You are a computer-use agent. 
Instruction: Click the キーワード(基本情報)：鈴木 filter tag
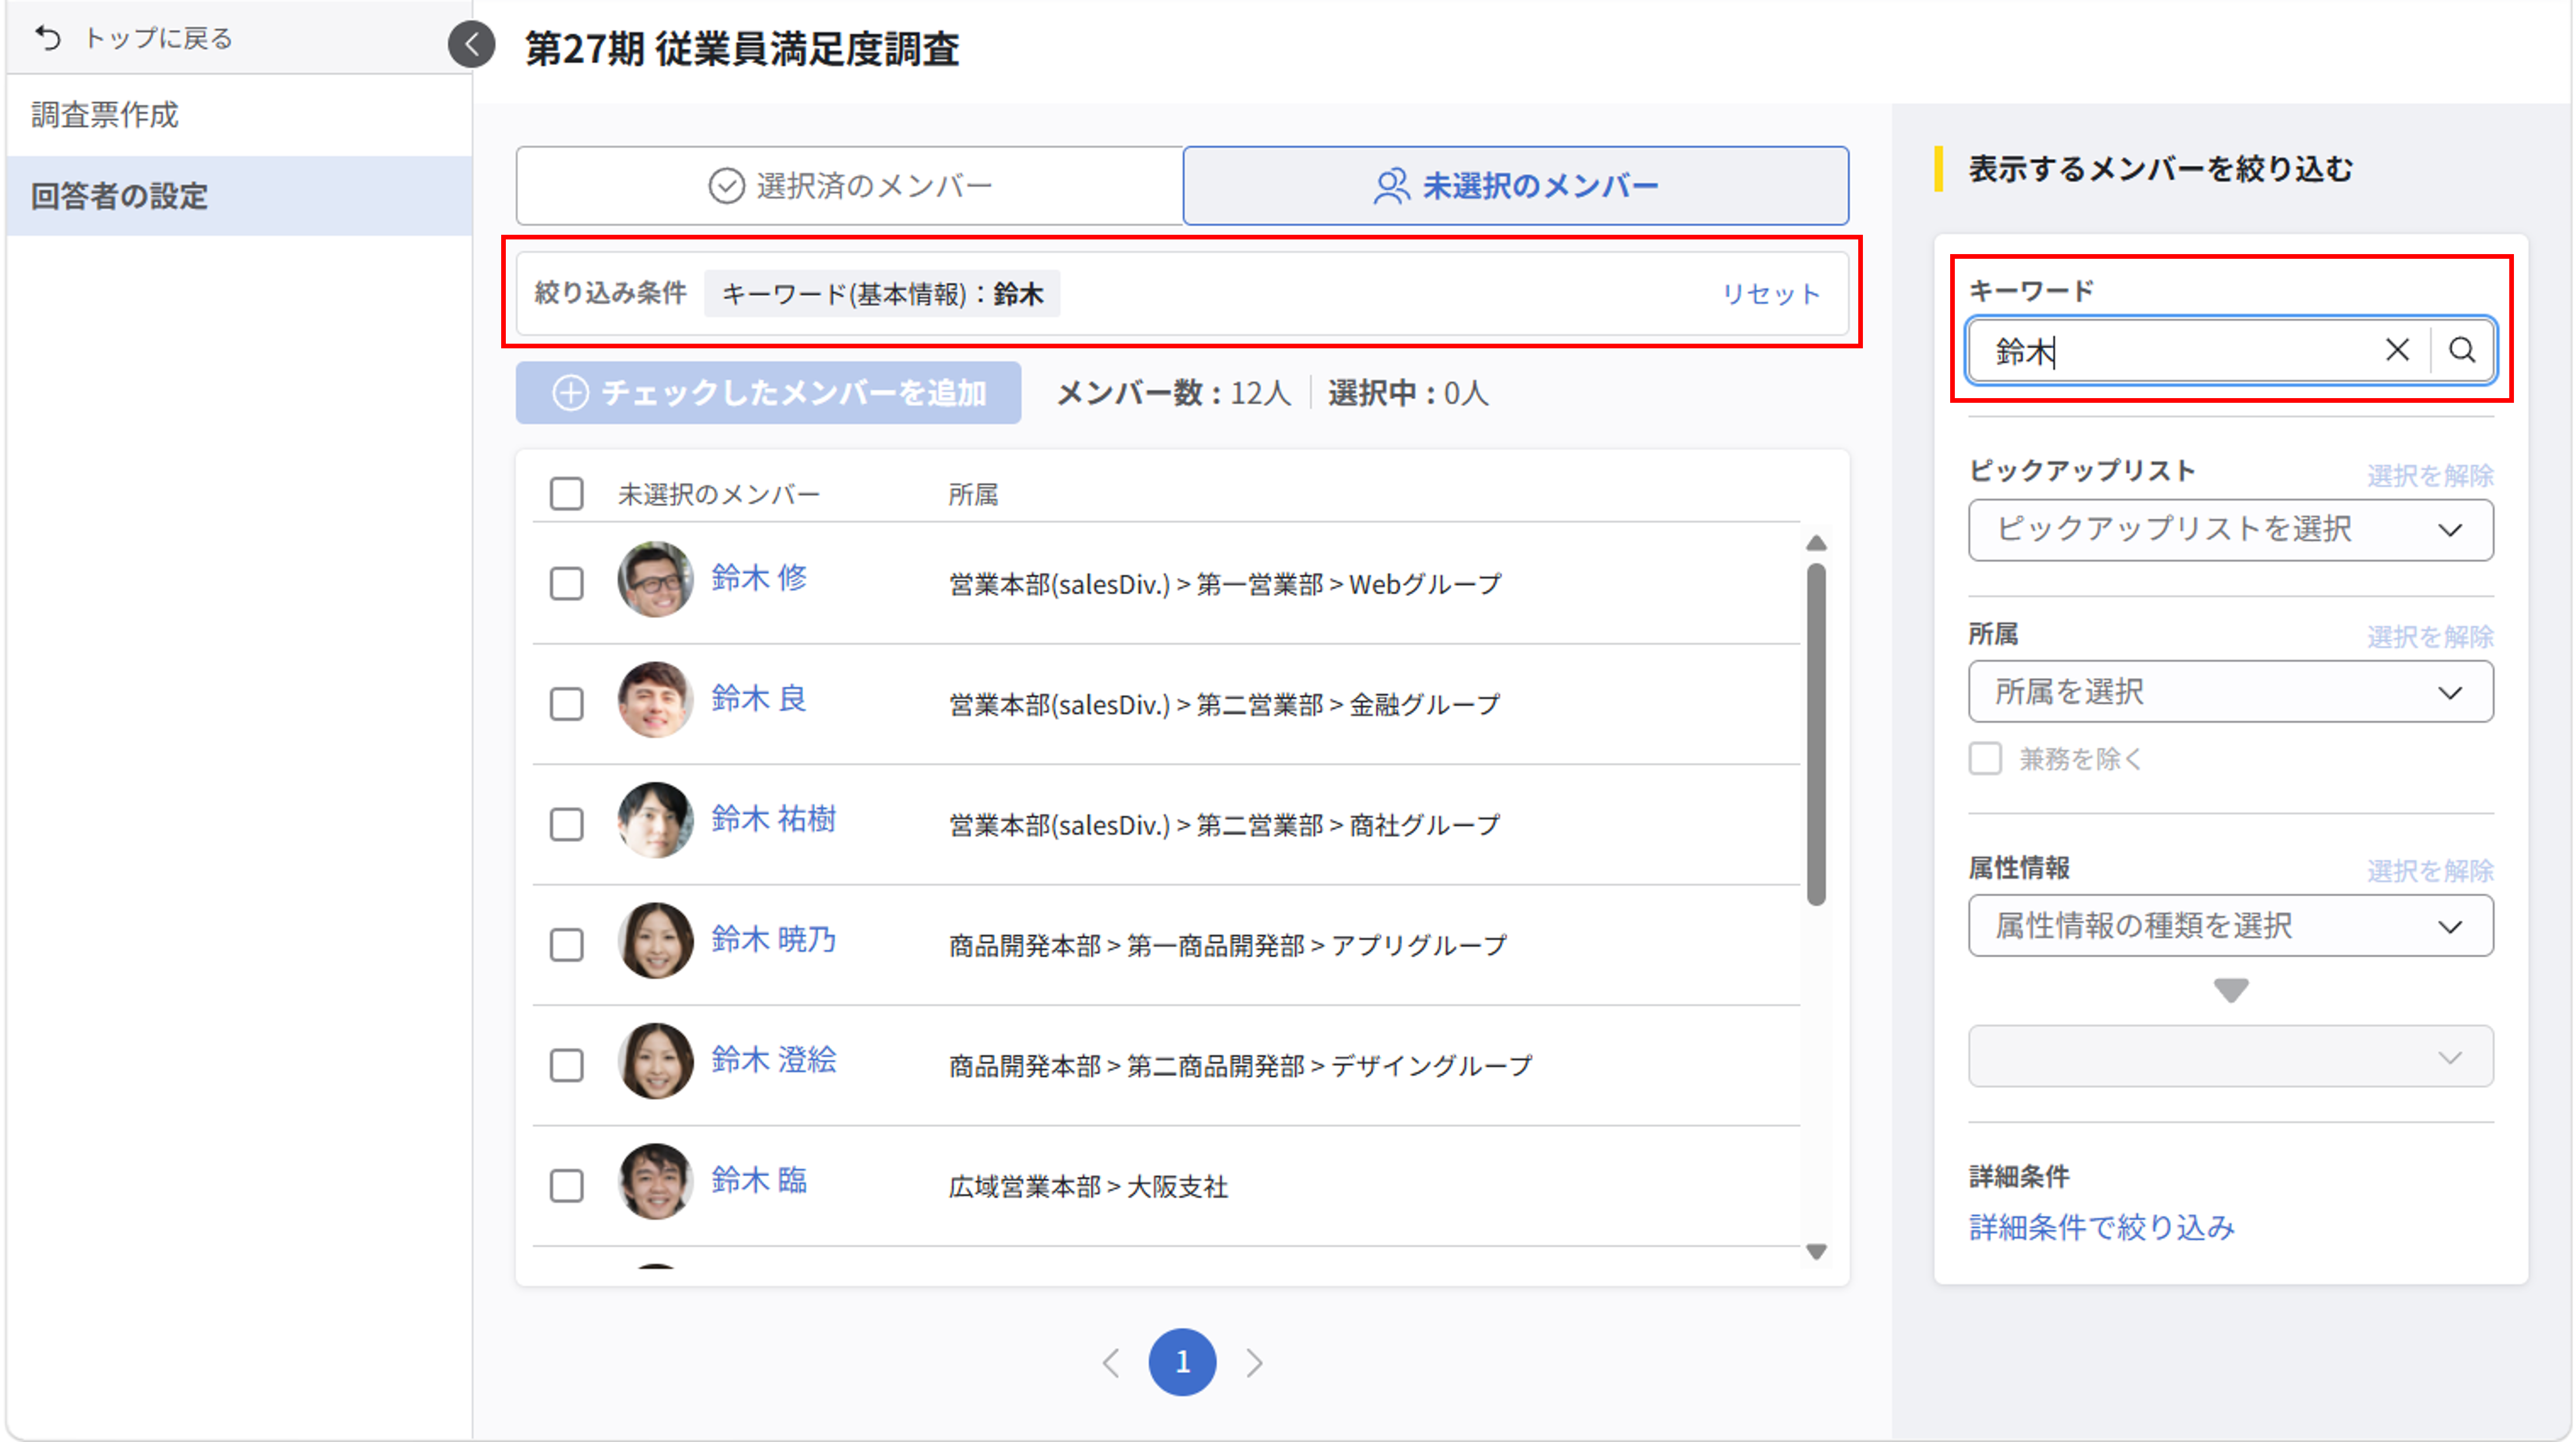(x=881, y=294)
